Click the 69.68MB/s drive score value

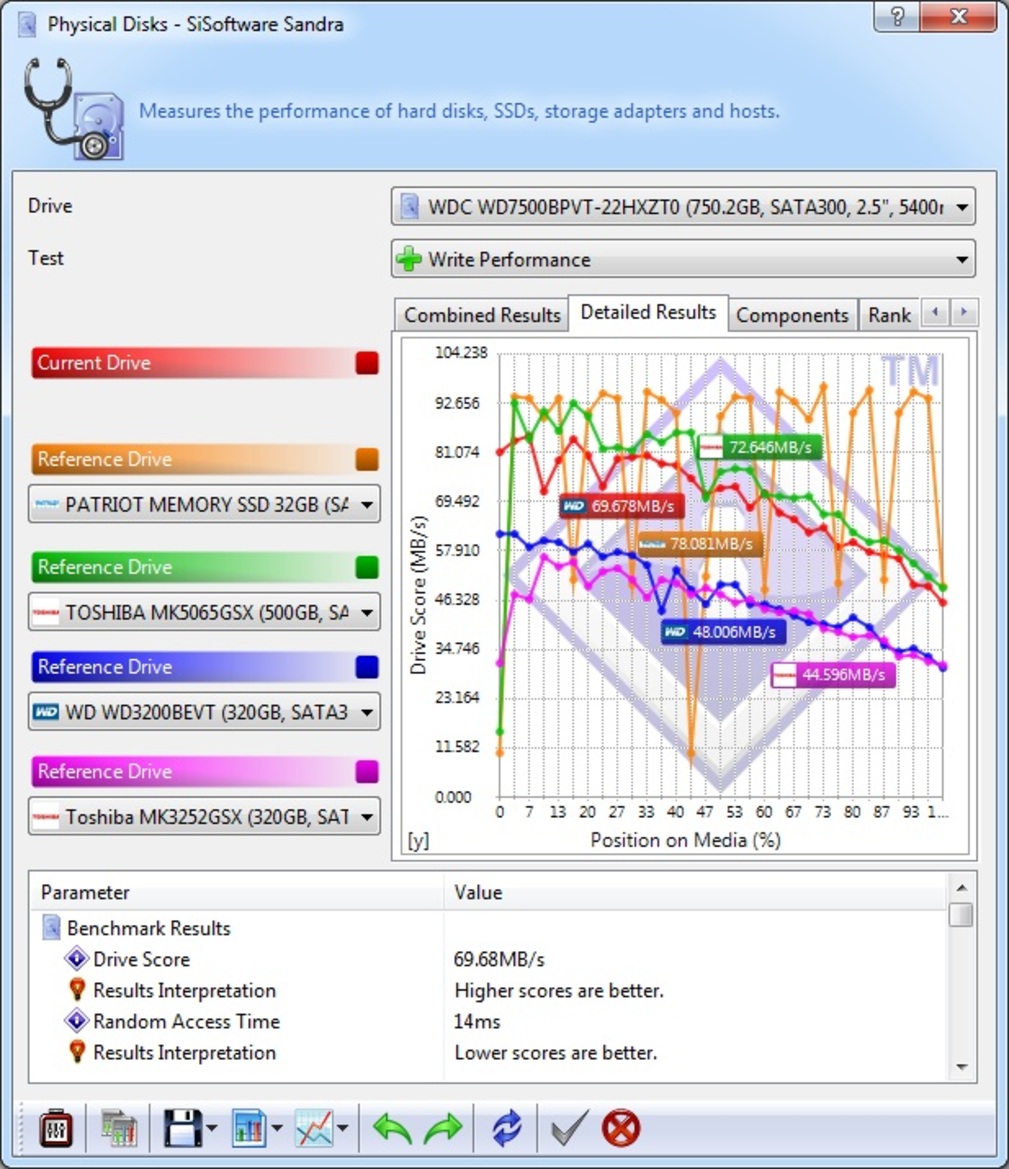pos(499,959)
